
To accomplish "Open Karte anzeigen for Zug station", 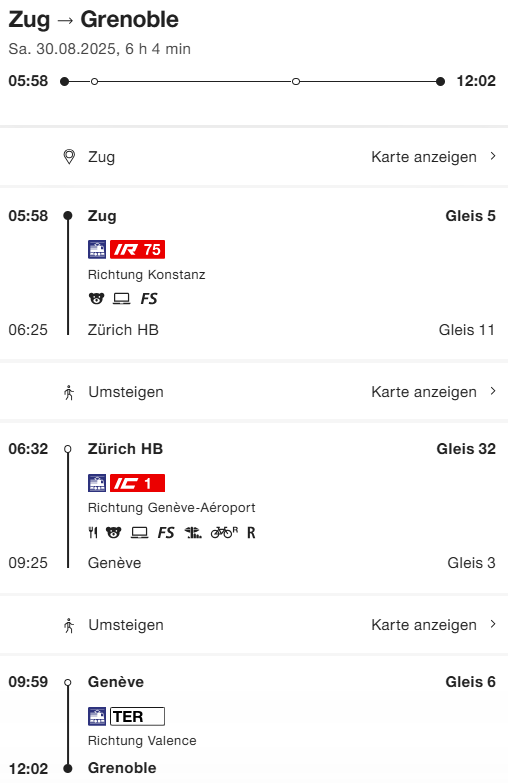I will (424, 157).
